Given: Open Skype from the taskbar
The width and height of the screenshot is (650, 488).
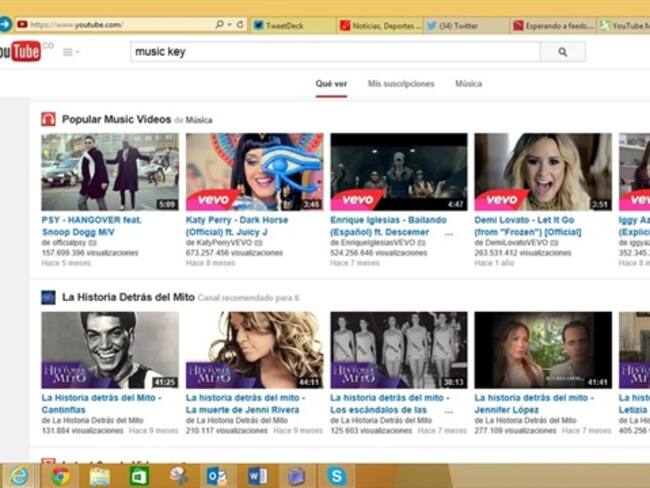Looking at the screenshot, I should pos(336,476).
